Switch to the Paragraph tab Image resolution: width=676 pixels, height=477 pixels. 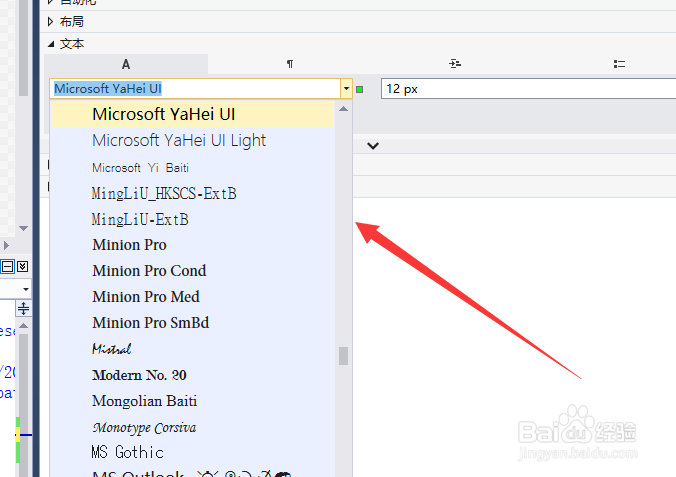click(290, 64)
